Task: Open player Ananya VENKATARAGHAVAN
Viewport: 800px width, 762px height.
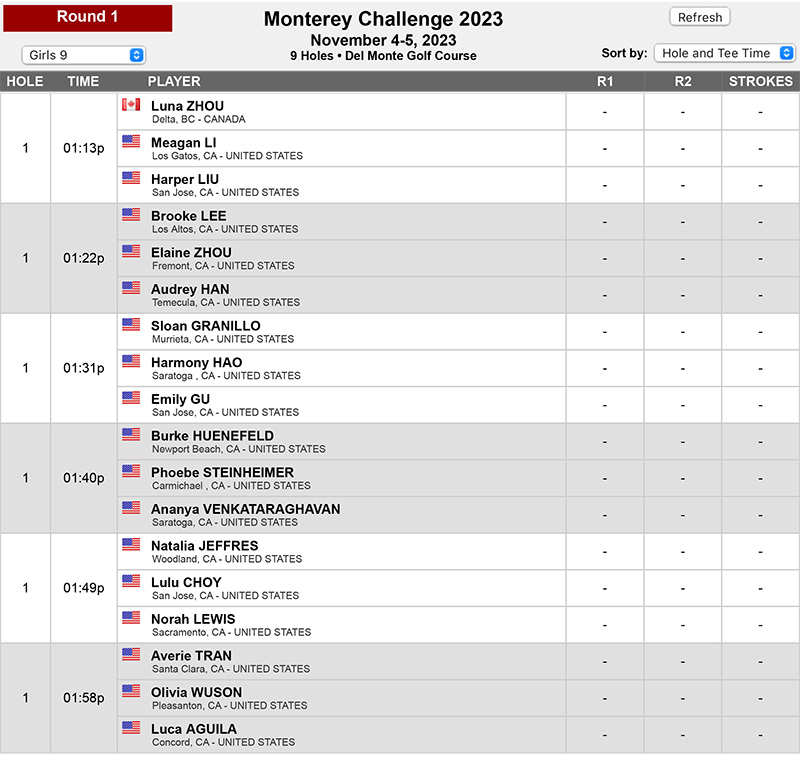Action: (245, 509)
